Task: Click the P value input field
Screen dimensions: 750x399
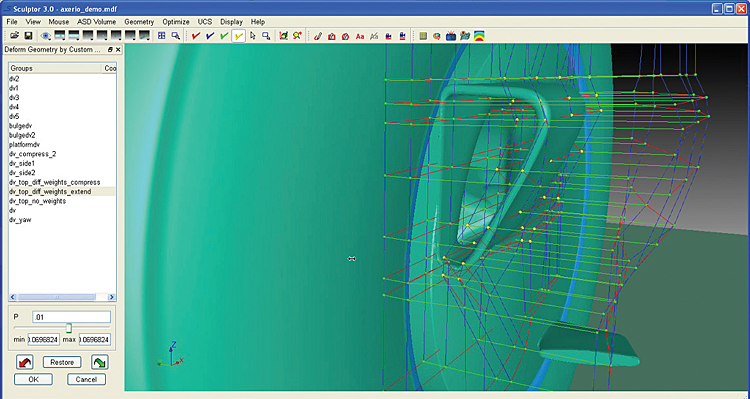Action: click(72, 317)
